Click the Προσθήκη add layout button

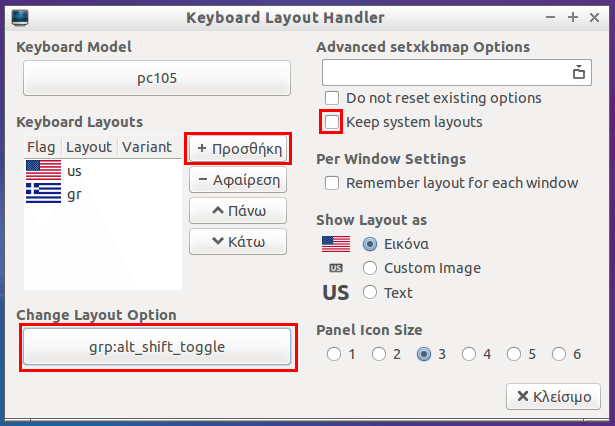tap(238, 149)
